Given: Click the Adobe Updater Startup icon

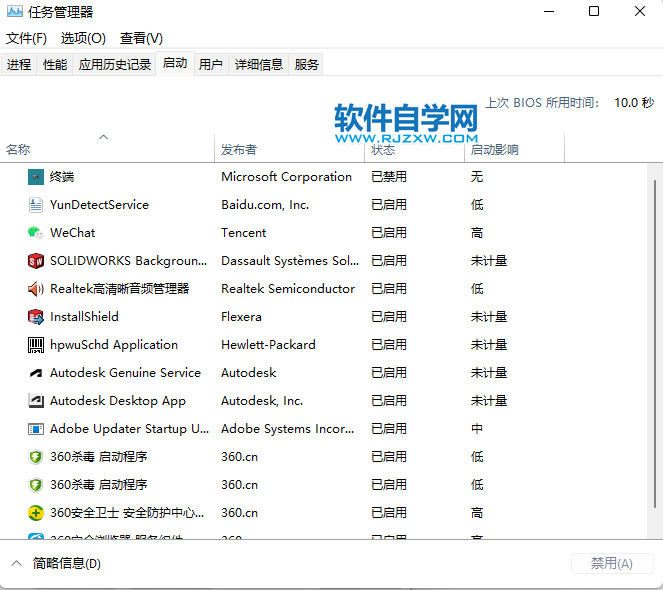Looking at the screenshot, I should point(36,429).
